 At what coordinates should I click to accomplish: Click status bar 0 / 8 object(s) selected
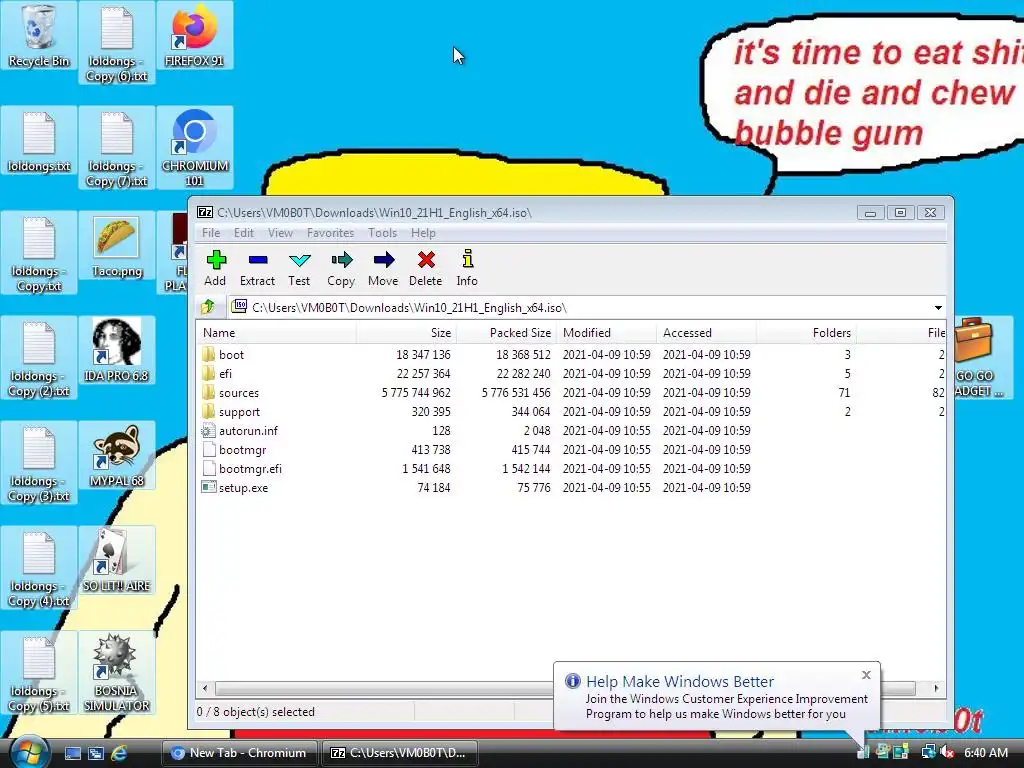[255, 712]
